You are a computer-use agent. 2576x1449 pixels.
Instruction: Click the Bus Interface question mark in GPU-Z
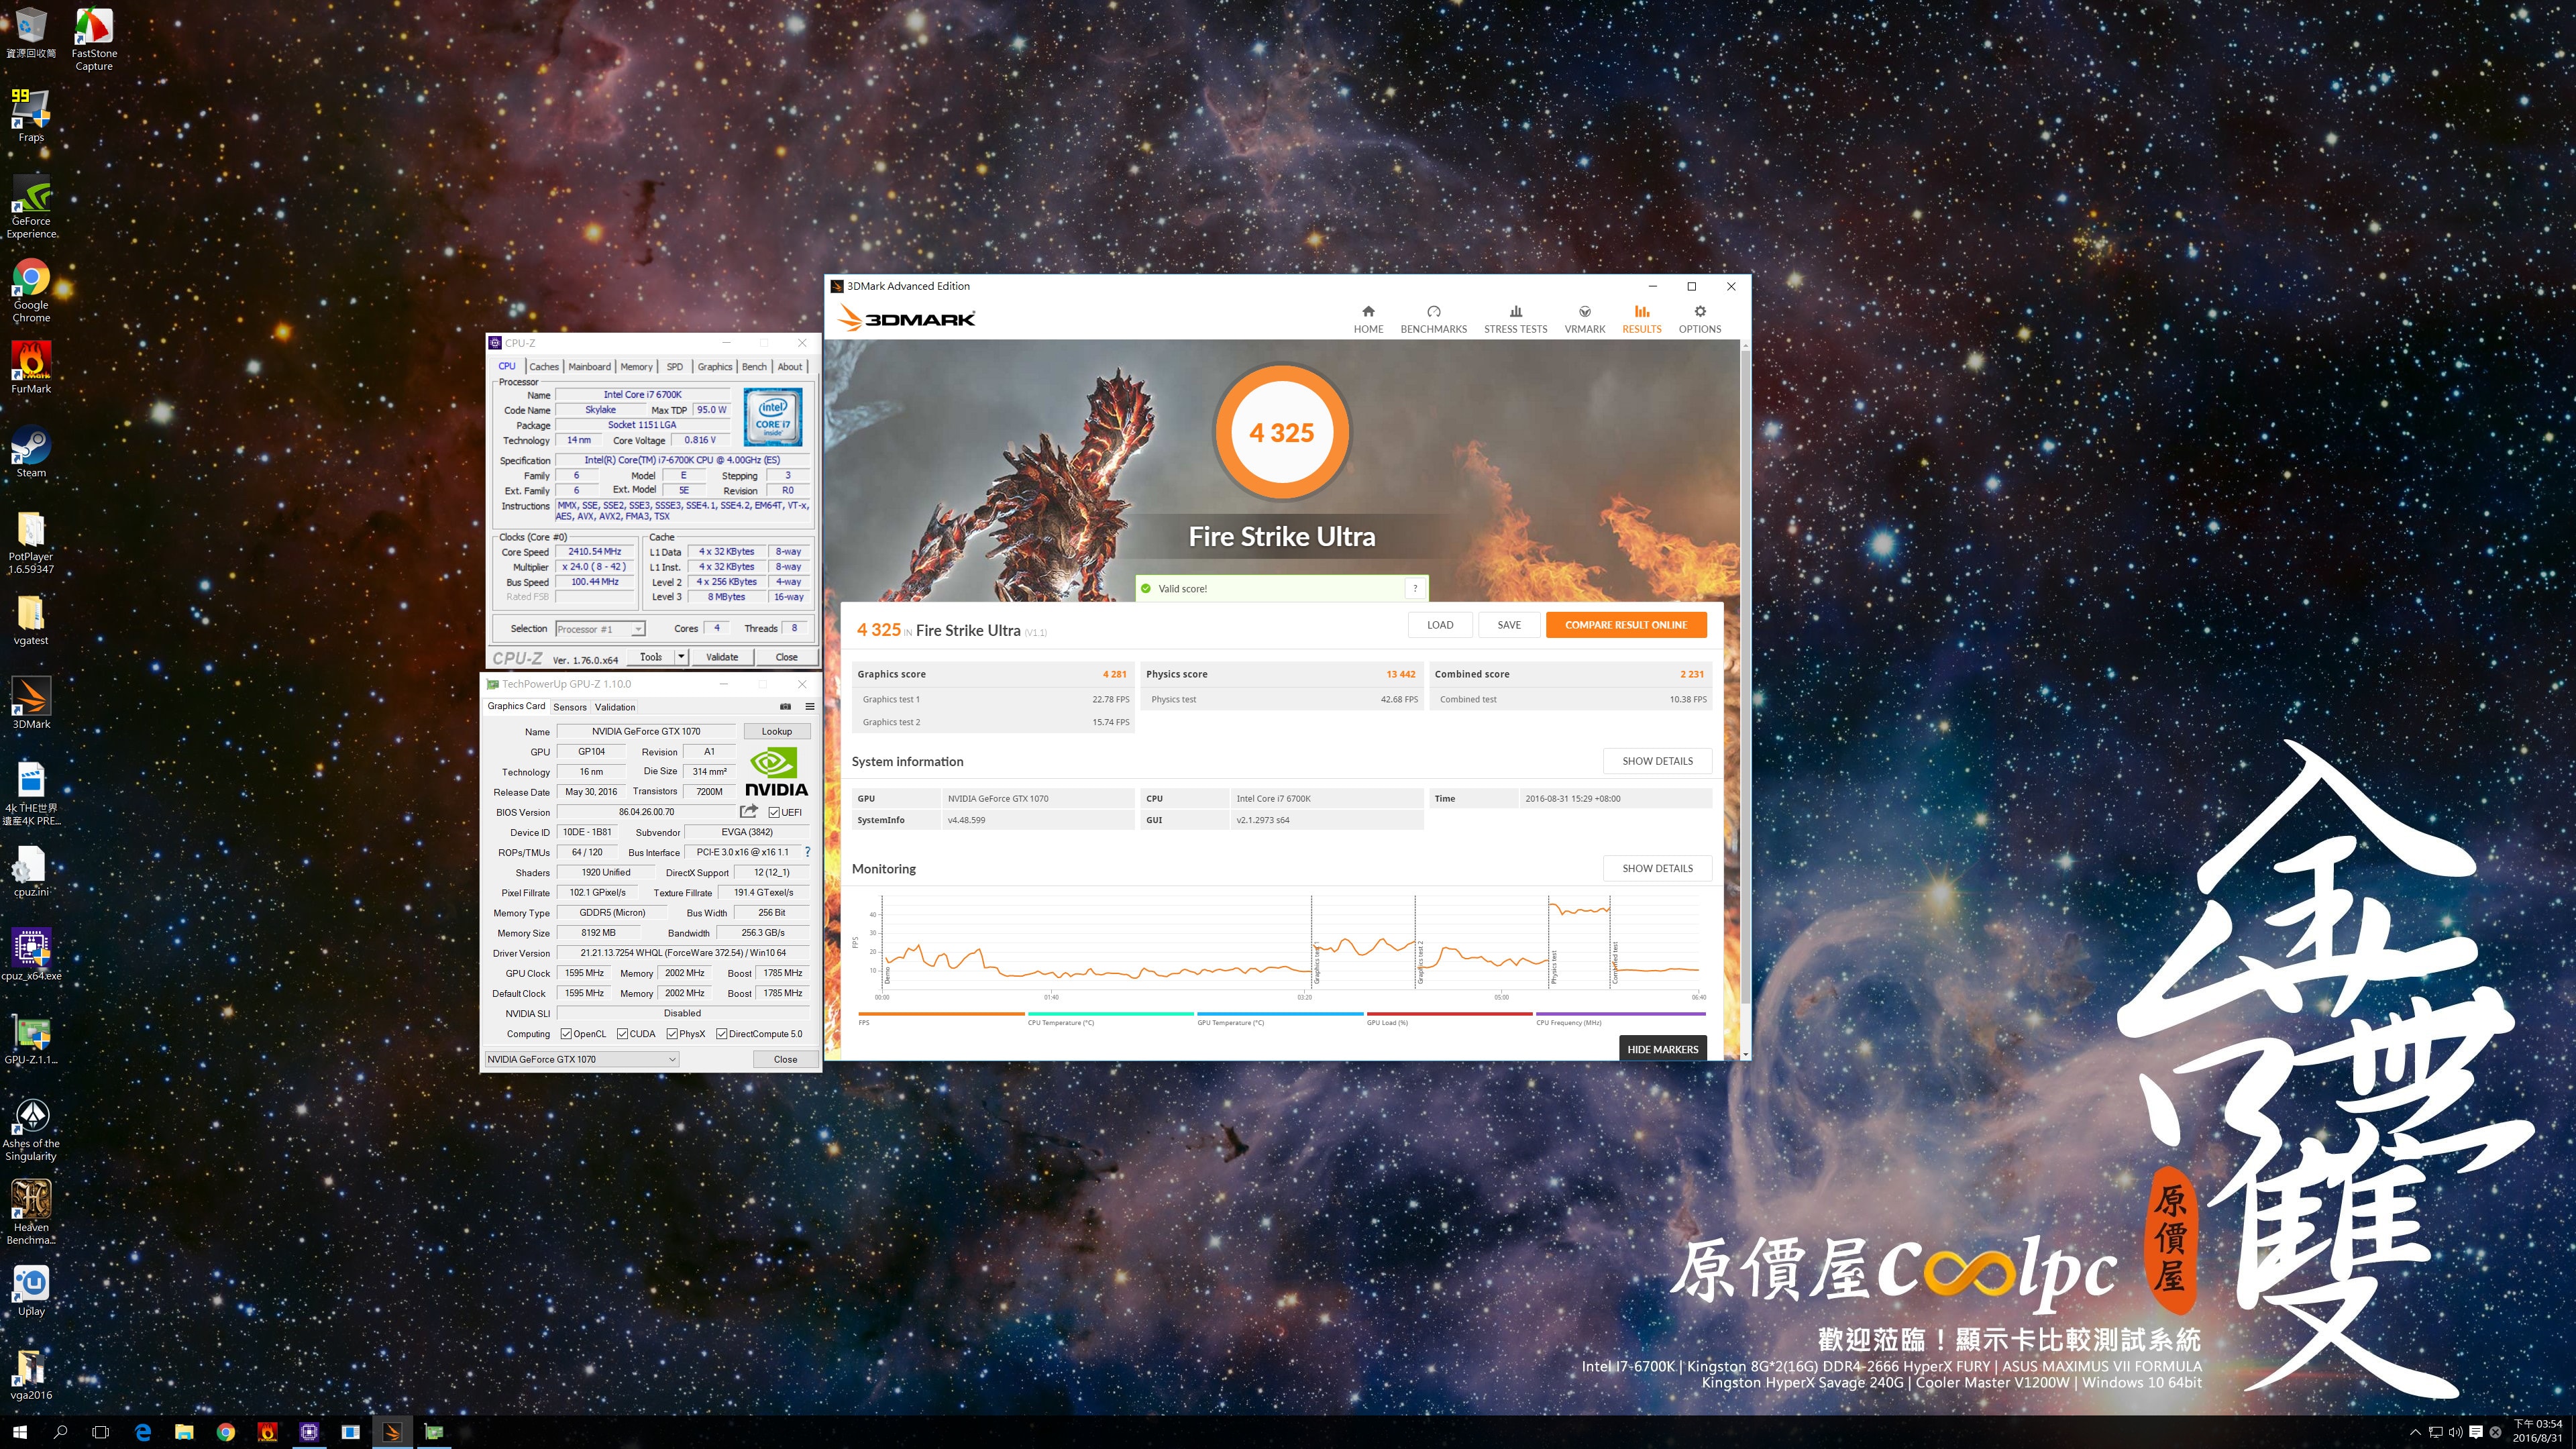point(807,852)
